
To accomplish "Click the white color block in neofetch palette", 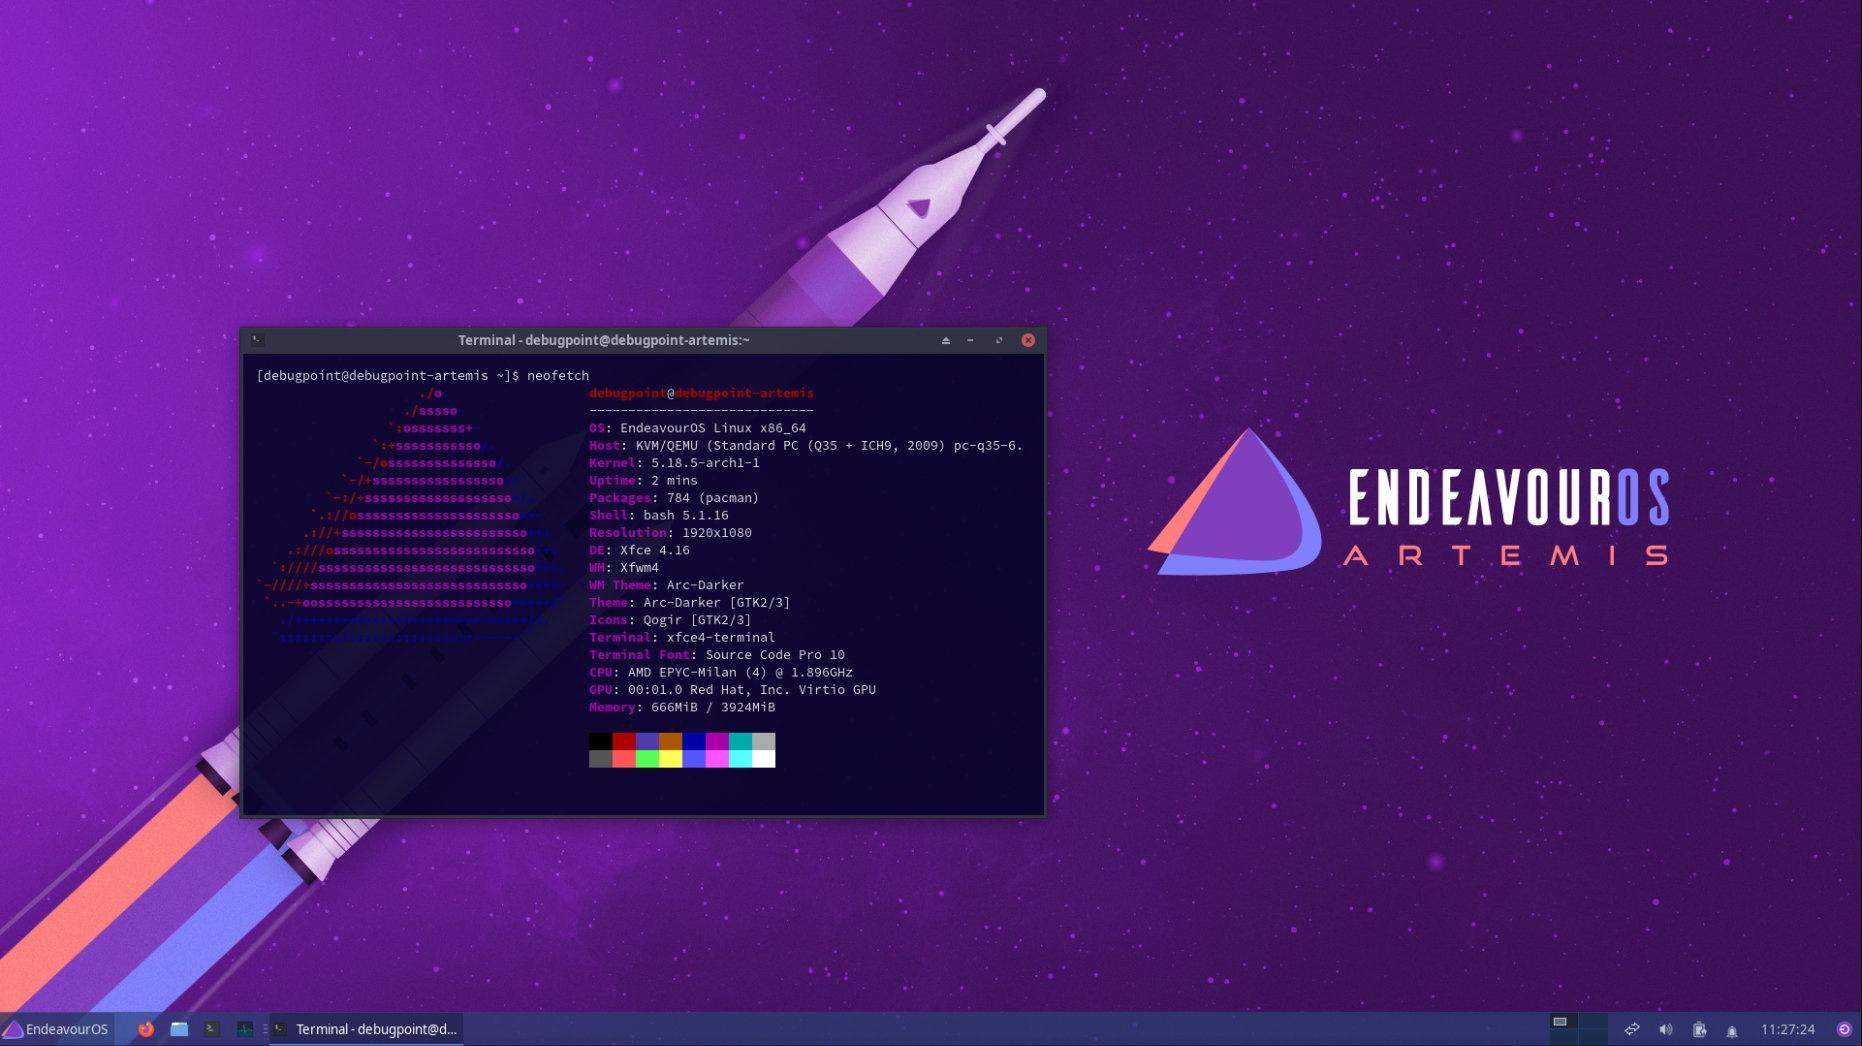I will pyautogui.click(x=763, y=759).
